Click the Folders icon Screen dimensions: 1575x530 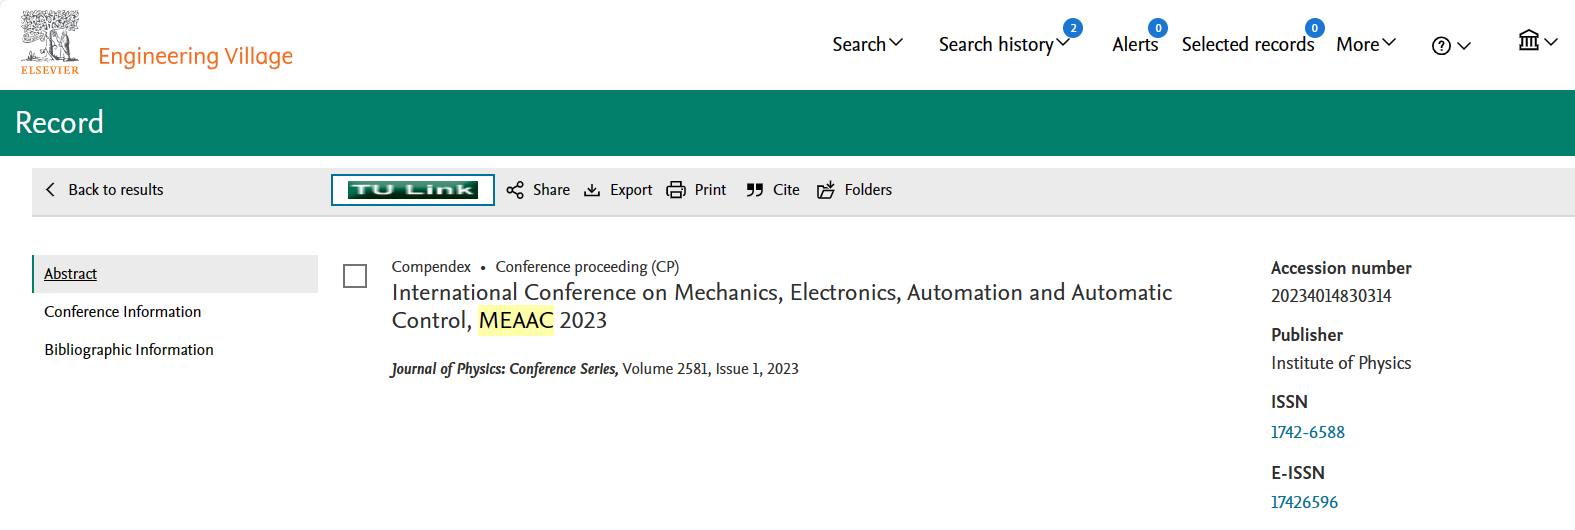click(826, 190)
